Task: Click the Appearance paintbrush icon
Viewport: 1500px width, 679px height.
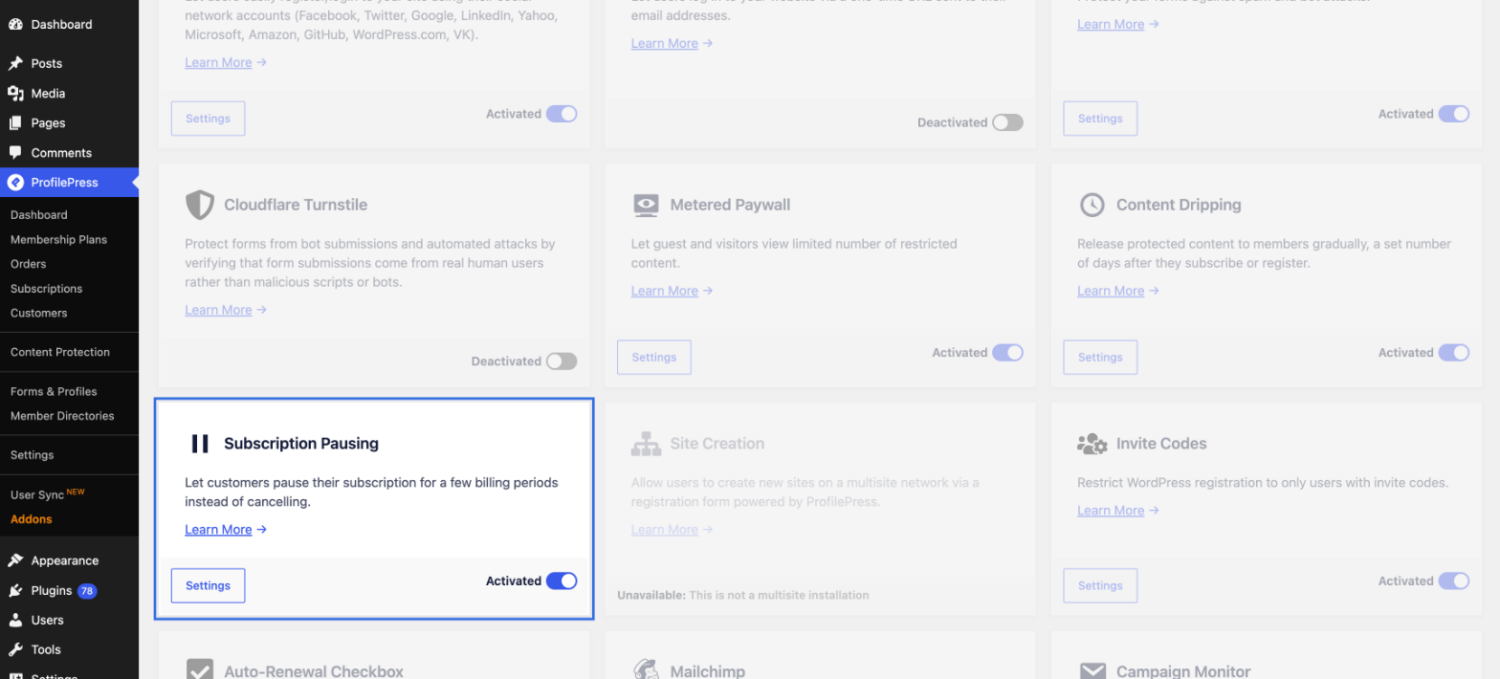Action: coord(15,561)
